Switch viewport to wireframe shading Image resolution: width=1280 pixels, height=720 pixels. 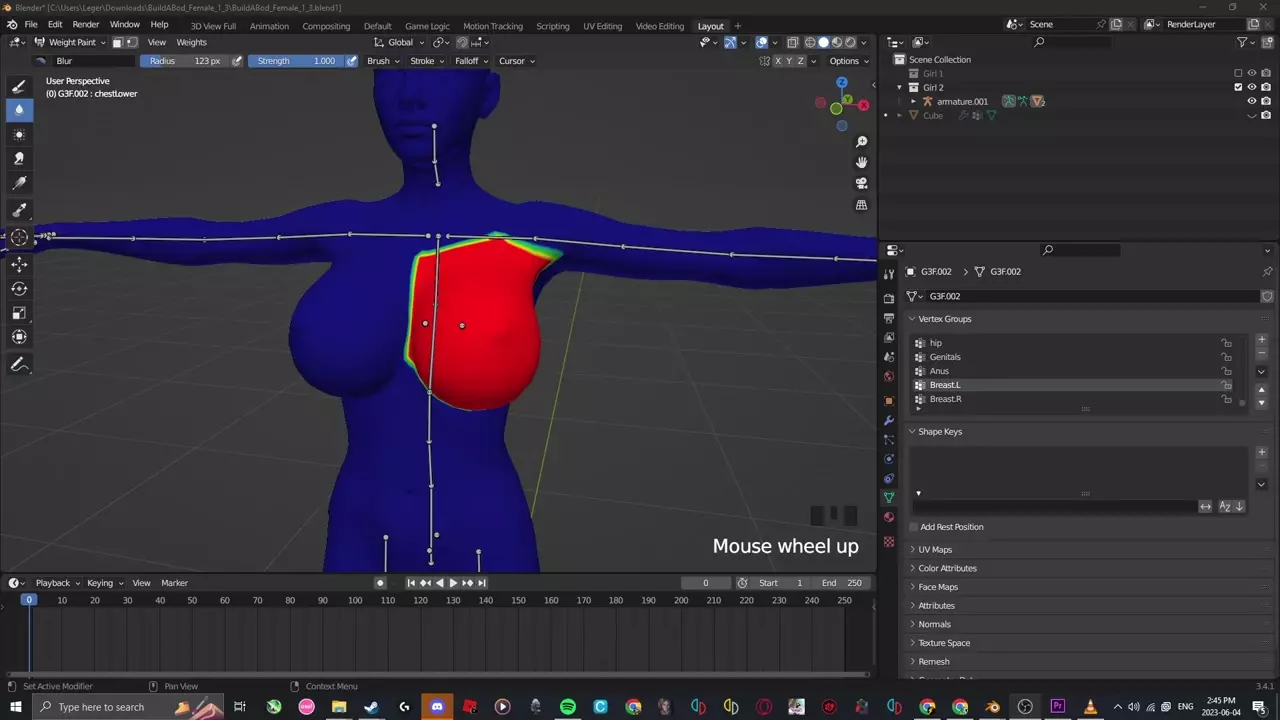[808, 42]
